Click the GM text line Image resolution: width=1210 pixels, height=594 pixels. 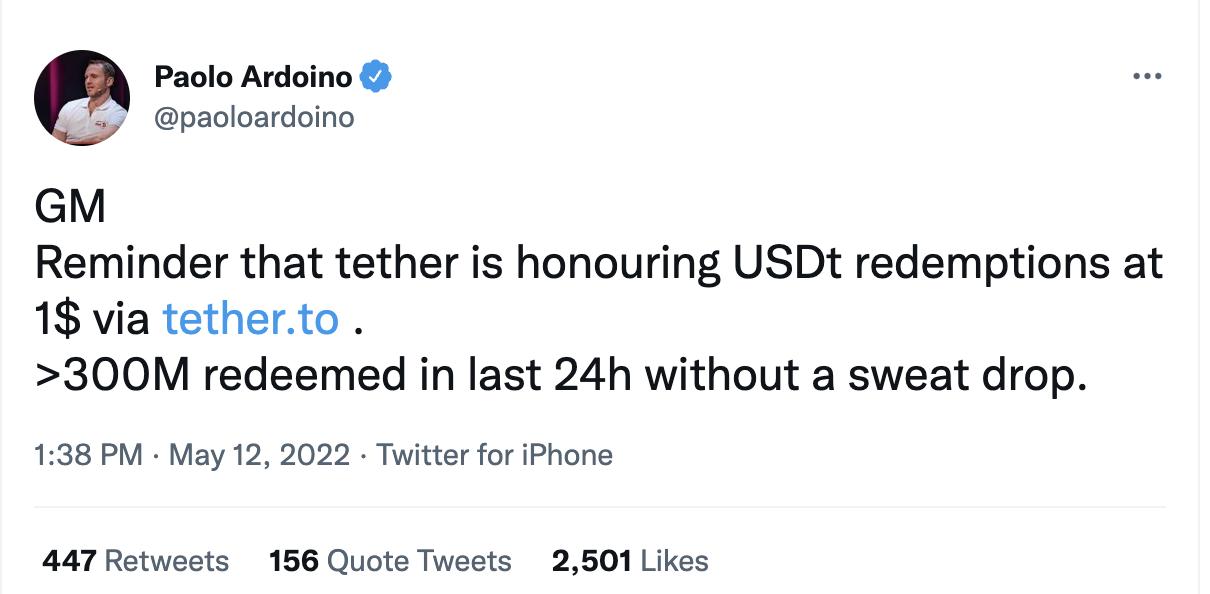[x=70, y=209]
